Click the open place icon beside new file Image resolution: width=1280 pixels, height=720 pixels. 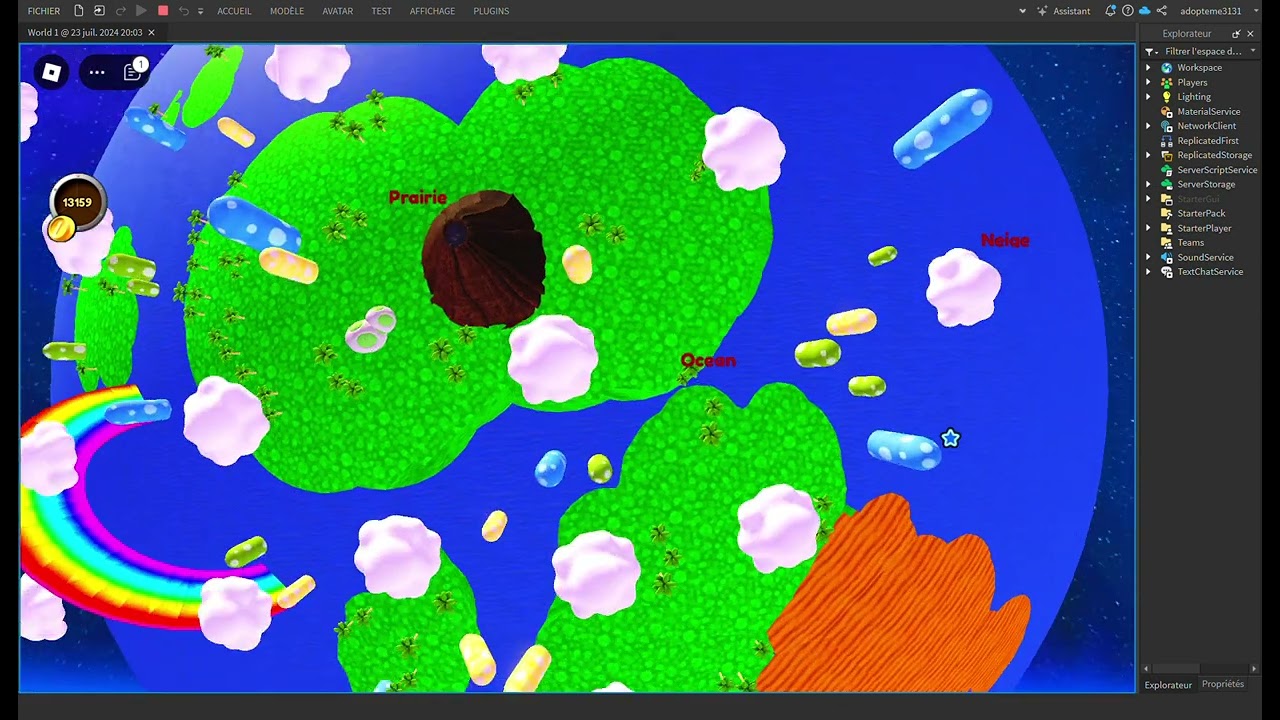click(99, 11)
